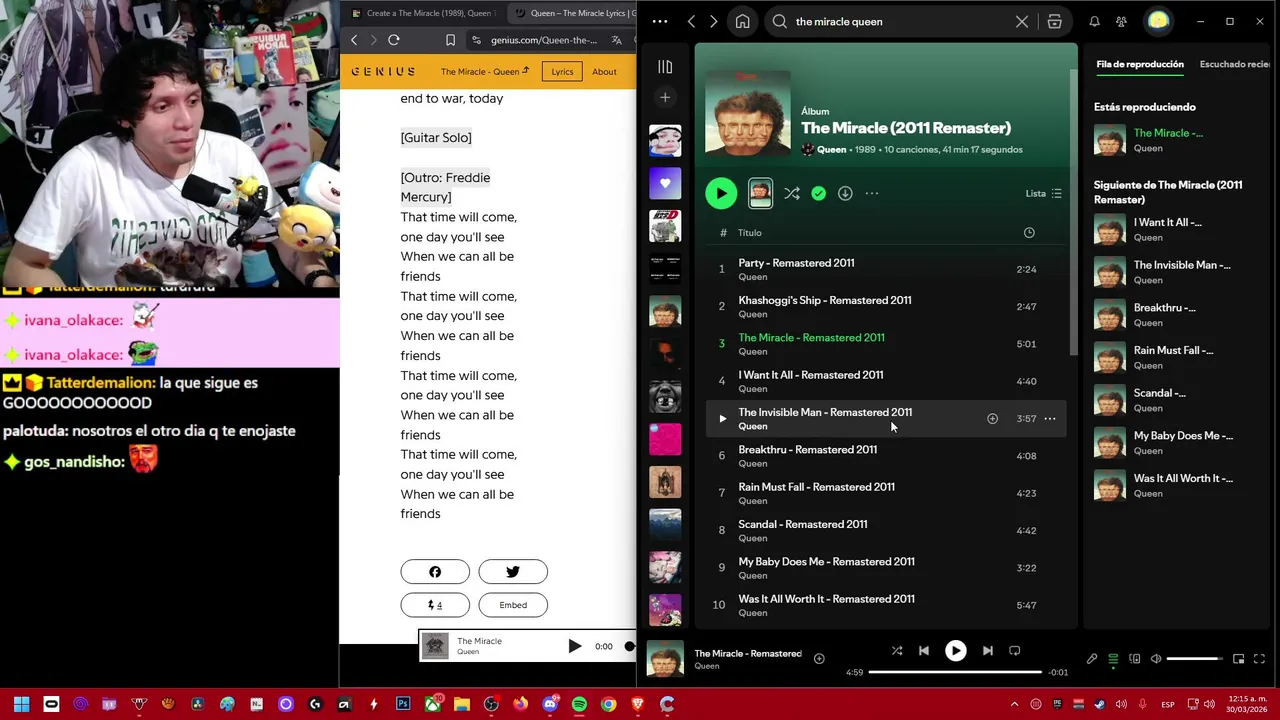Seek within Spotify song progress bar

[955, 672]
